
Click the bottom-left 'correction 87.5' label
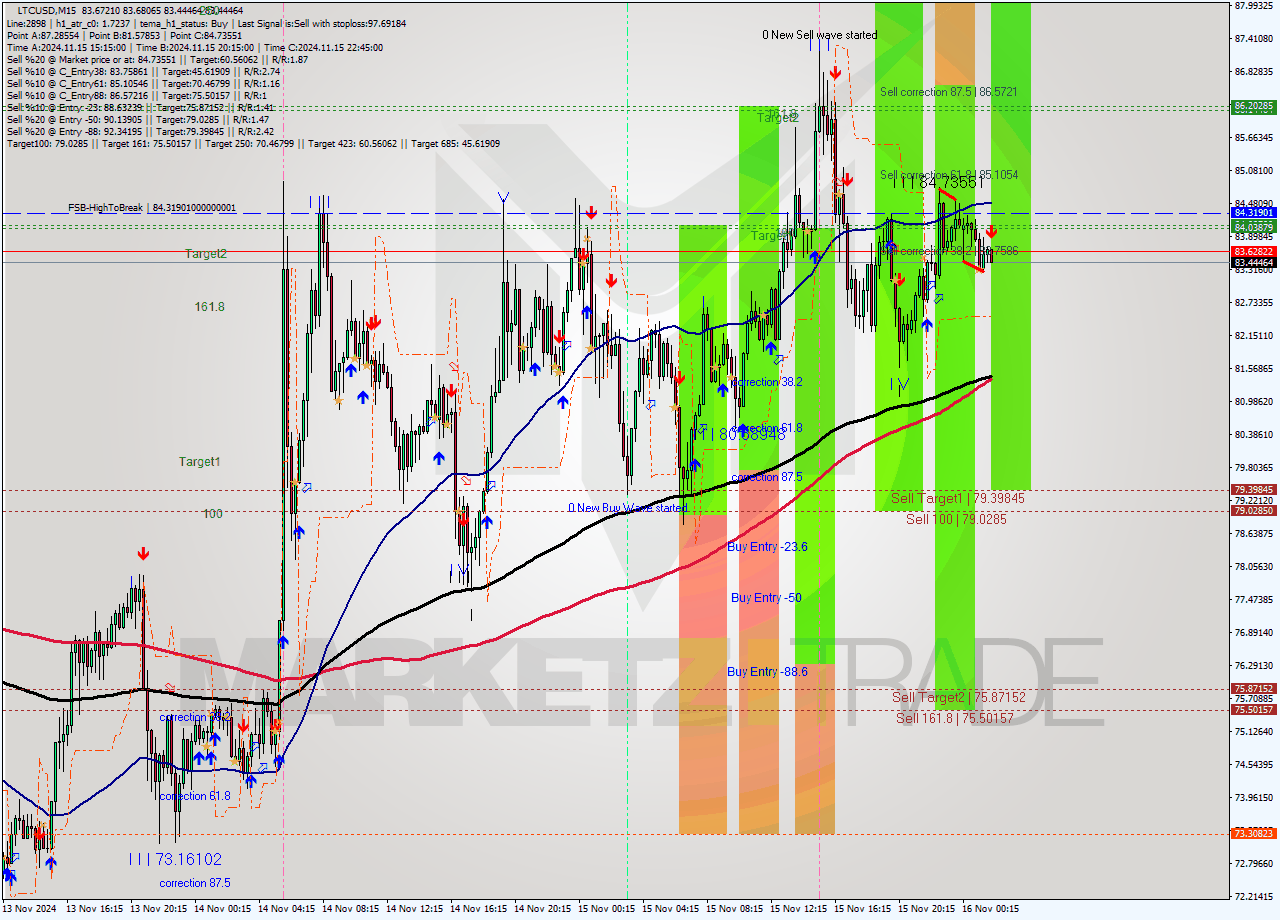pos(195,883)
